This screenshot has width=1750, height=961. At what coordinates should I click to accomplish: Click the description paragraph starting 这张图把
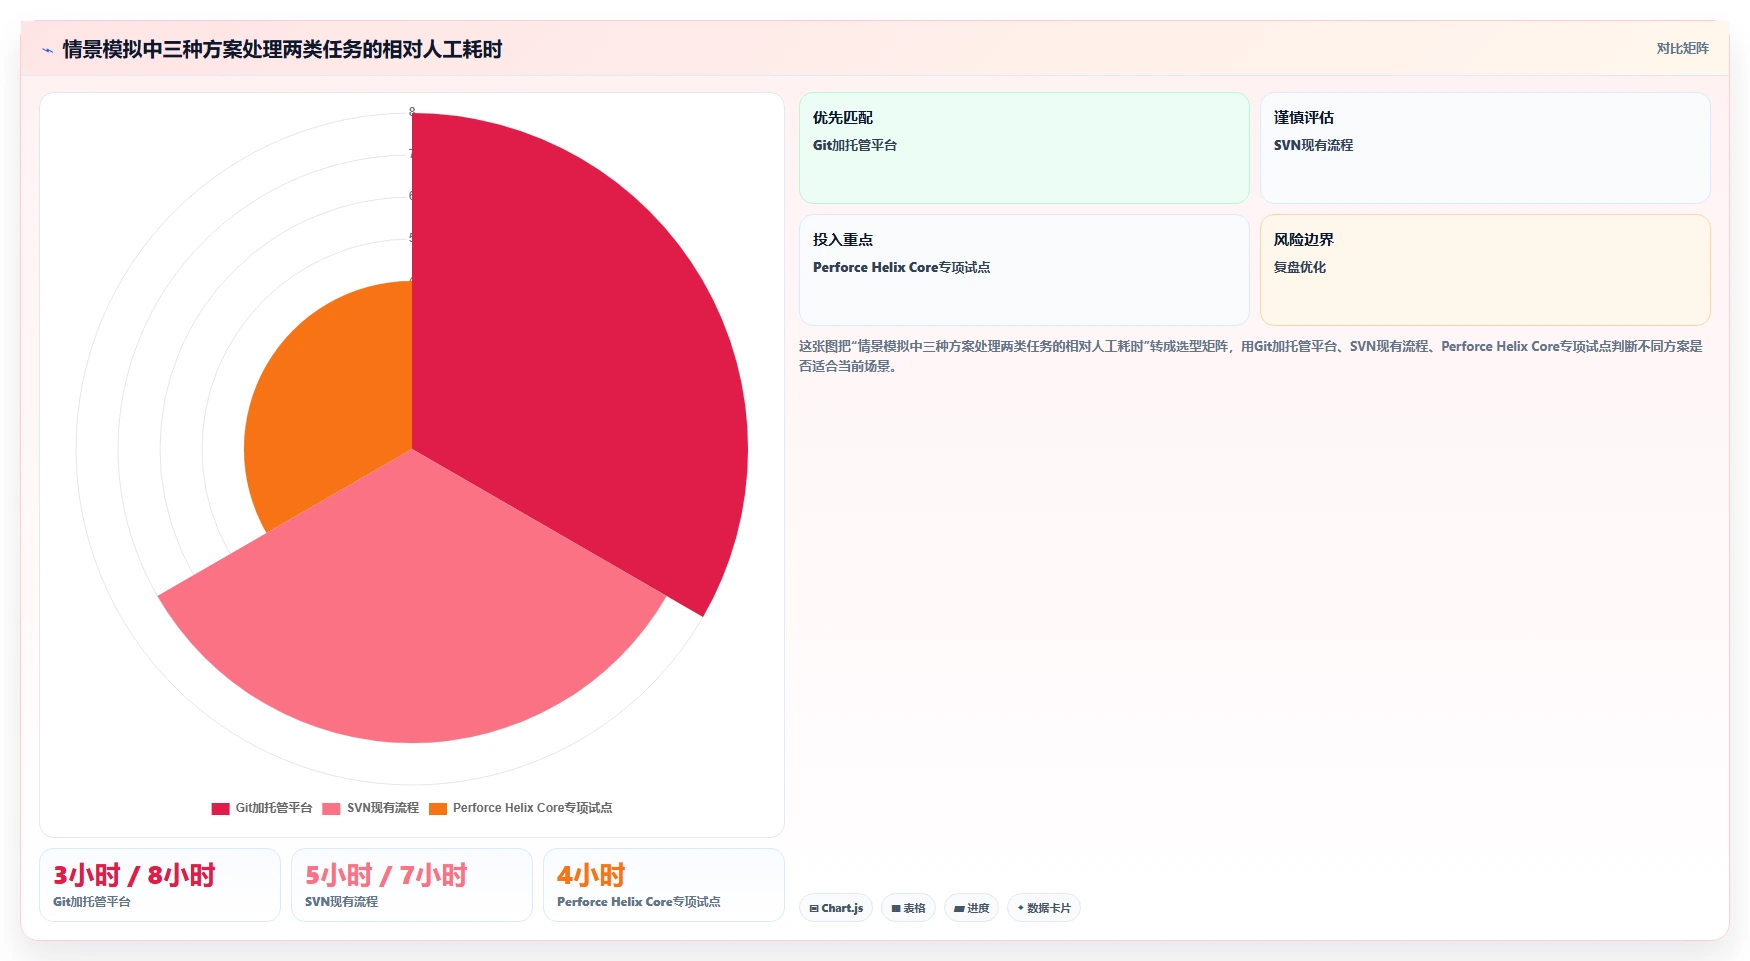coord(1250,356)
